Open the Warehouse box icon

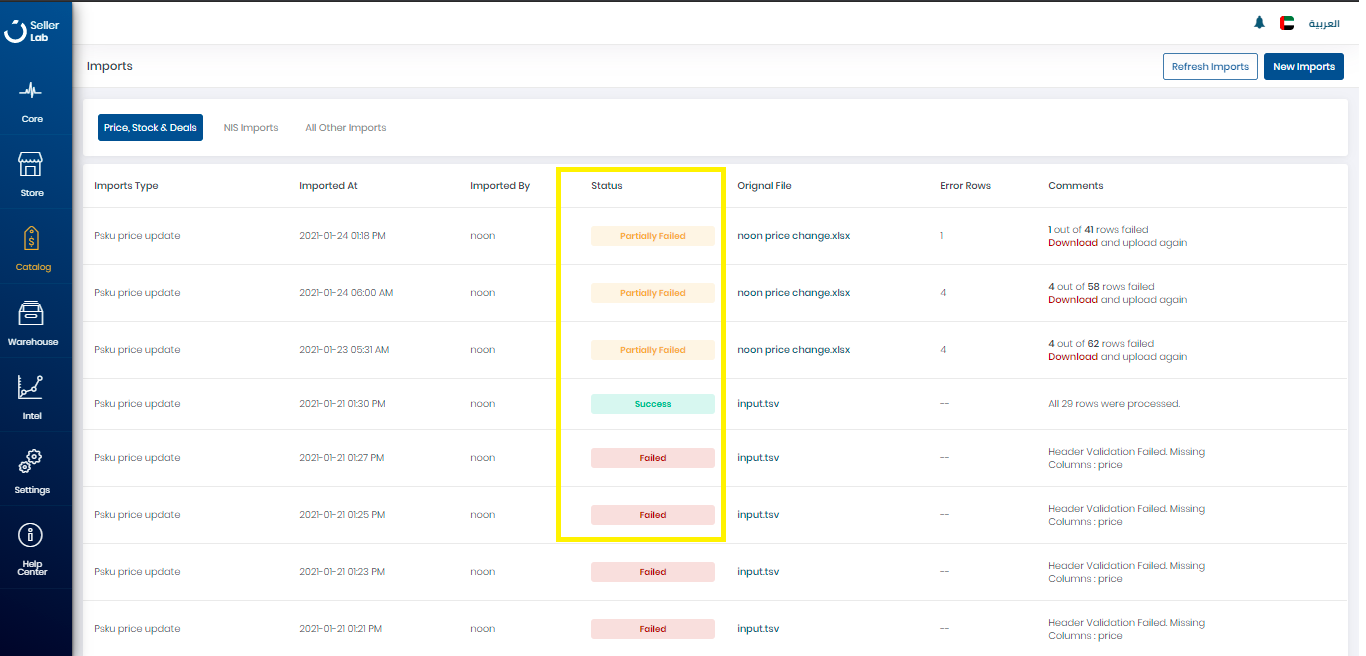(32, 313)
